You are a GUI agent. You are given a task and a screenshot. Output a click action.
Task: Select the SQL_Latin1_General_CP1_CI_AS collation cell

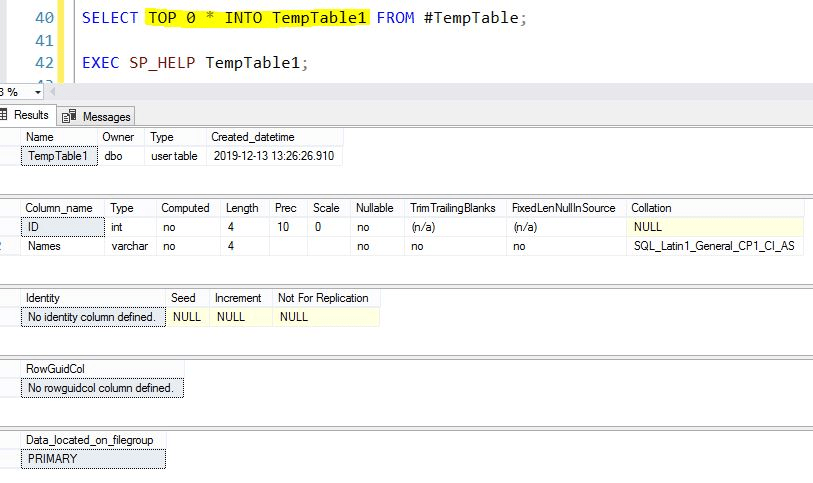click(715, 246)
